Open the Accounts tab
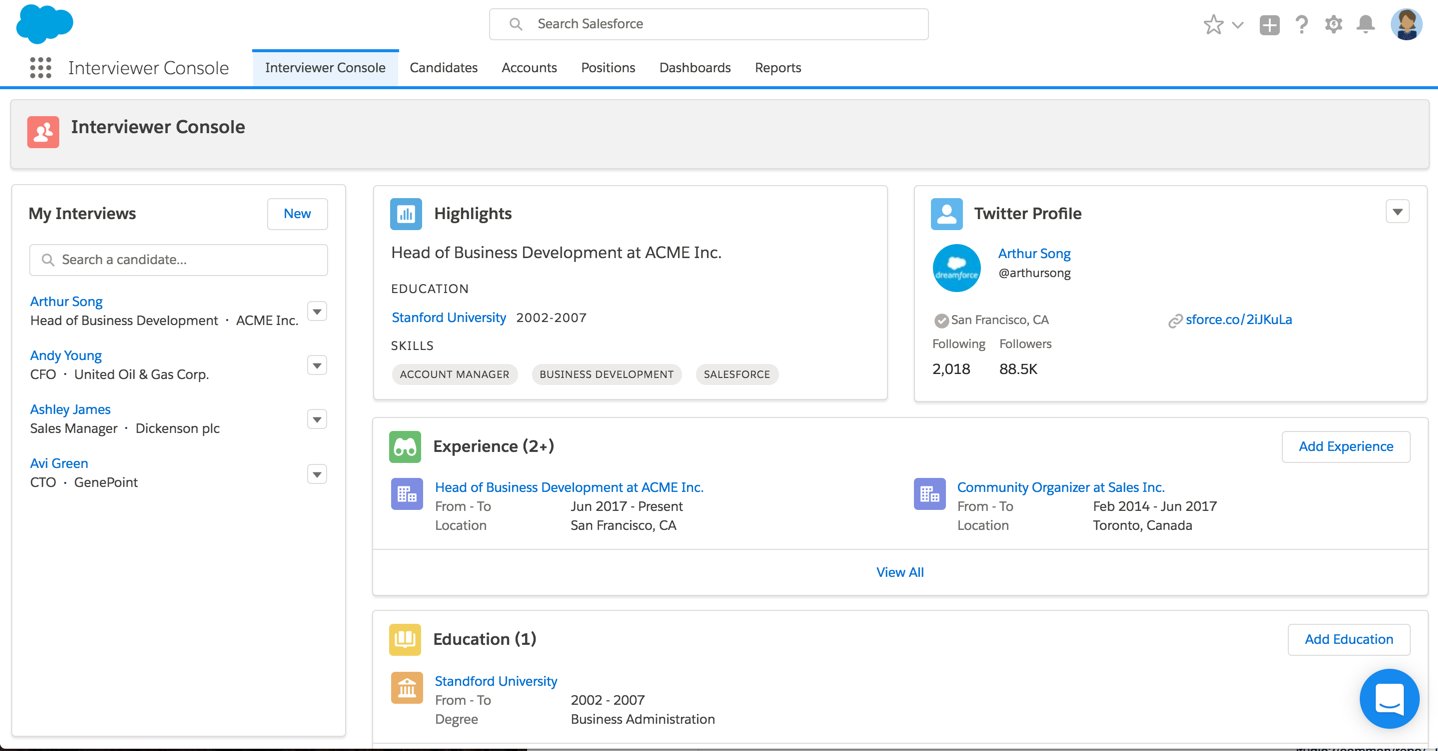Screen dimensions: 1438x751 [529, 68]
